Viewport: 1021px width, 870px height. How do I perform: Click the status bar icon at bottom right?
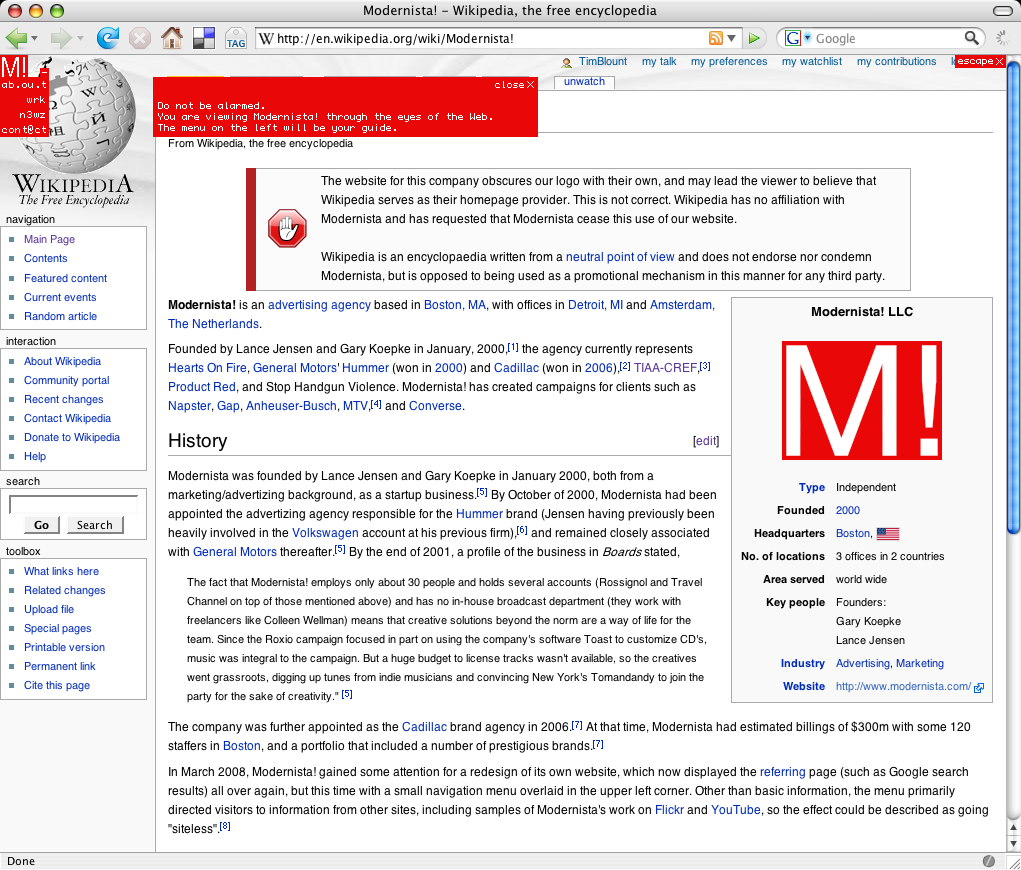tap(988, 861)
